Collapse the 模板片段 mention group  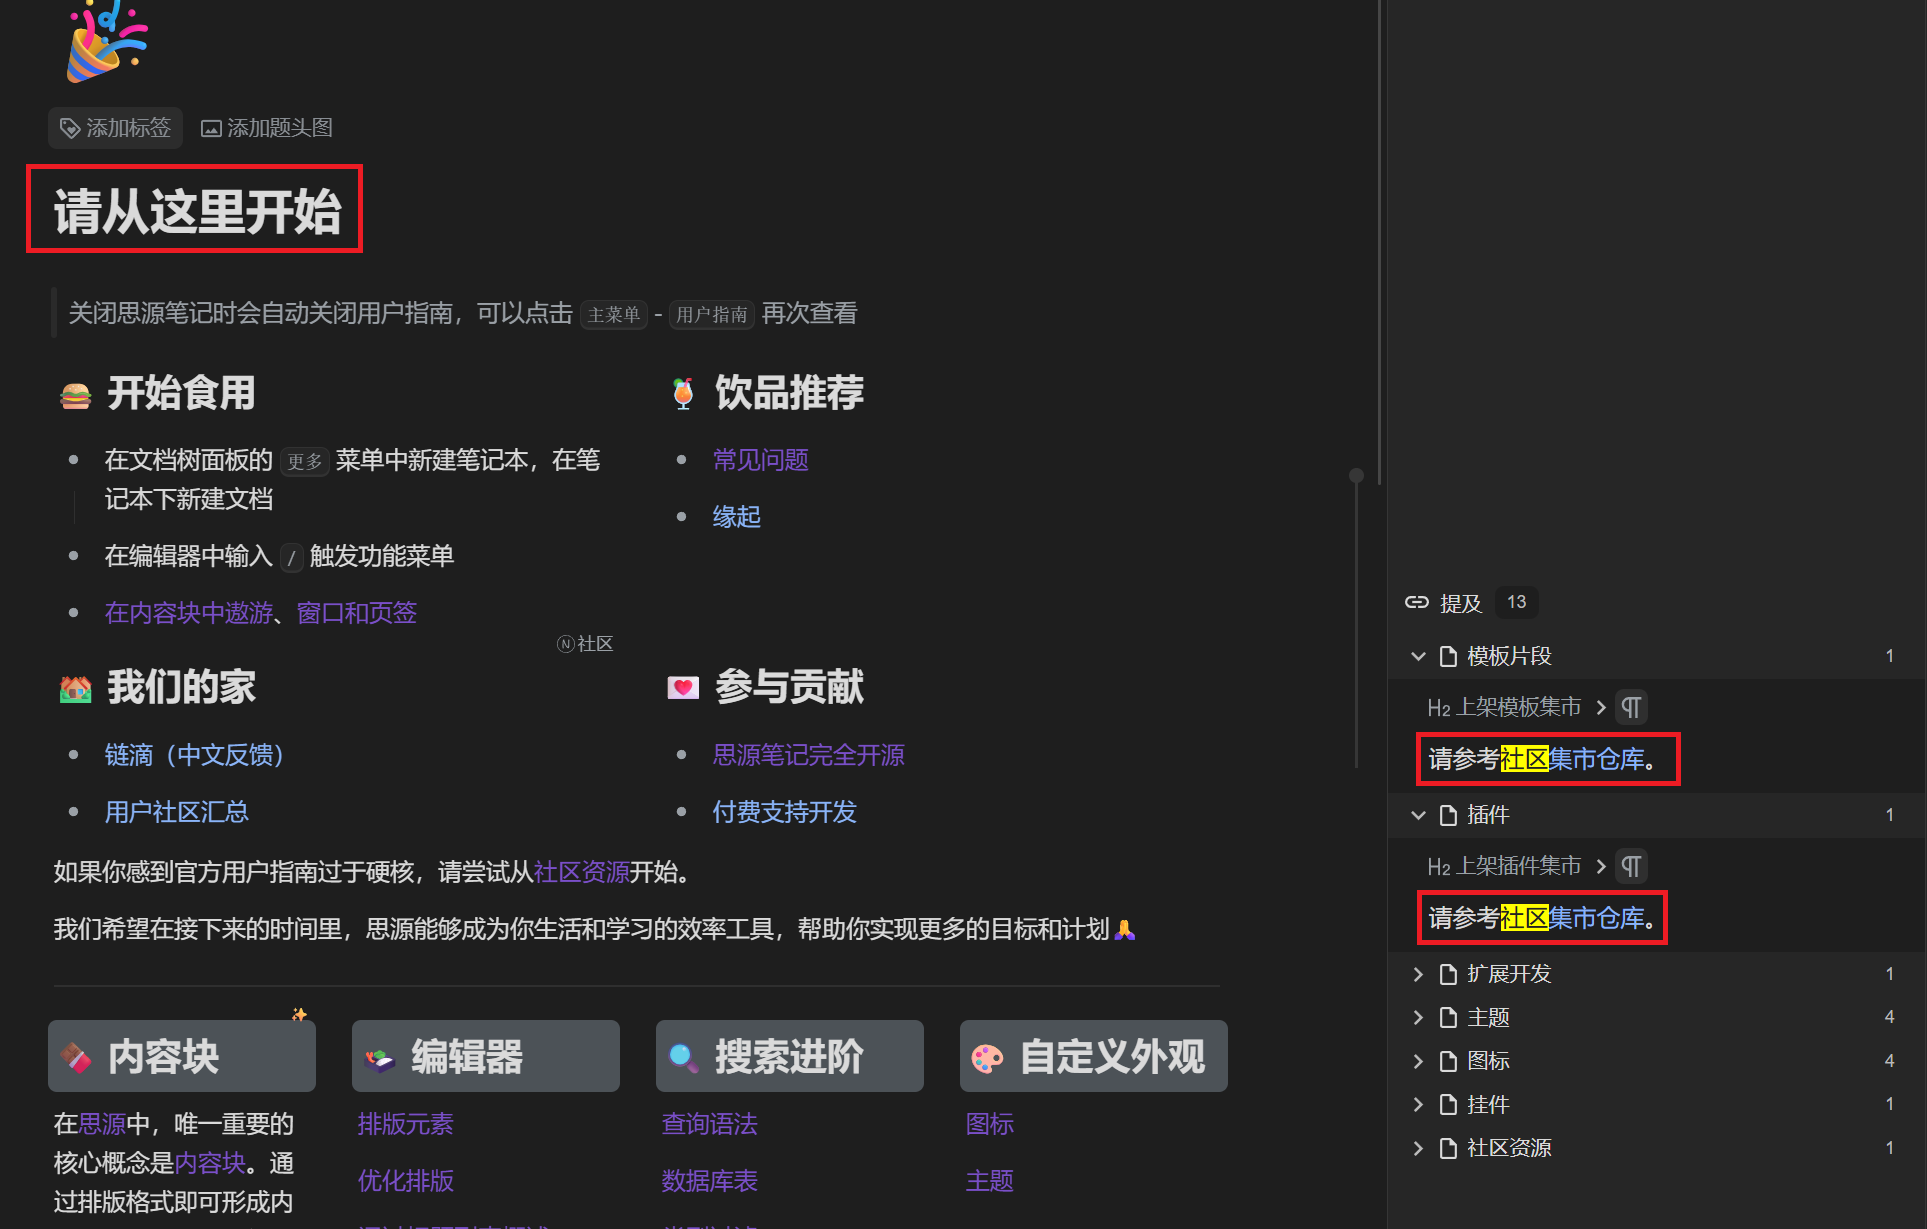pyautogui.click(x=1419, y=656)
